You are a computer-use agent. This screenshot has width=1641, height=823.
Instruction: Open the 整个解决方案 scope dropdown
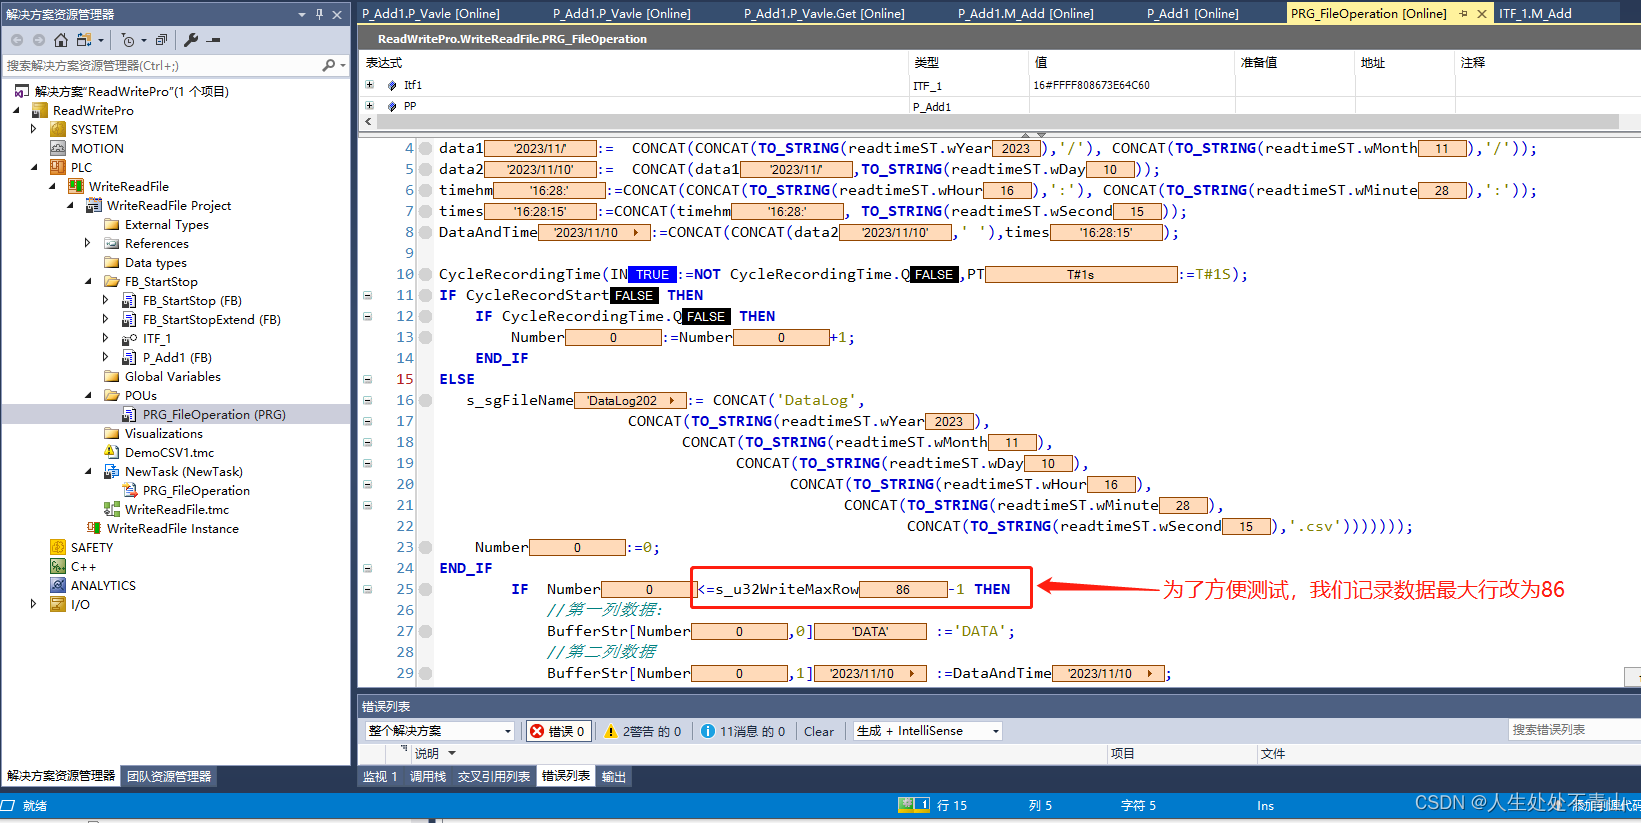tap(439, 731)
